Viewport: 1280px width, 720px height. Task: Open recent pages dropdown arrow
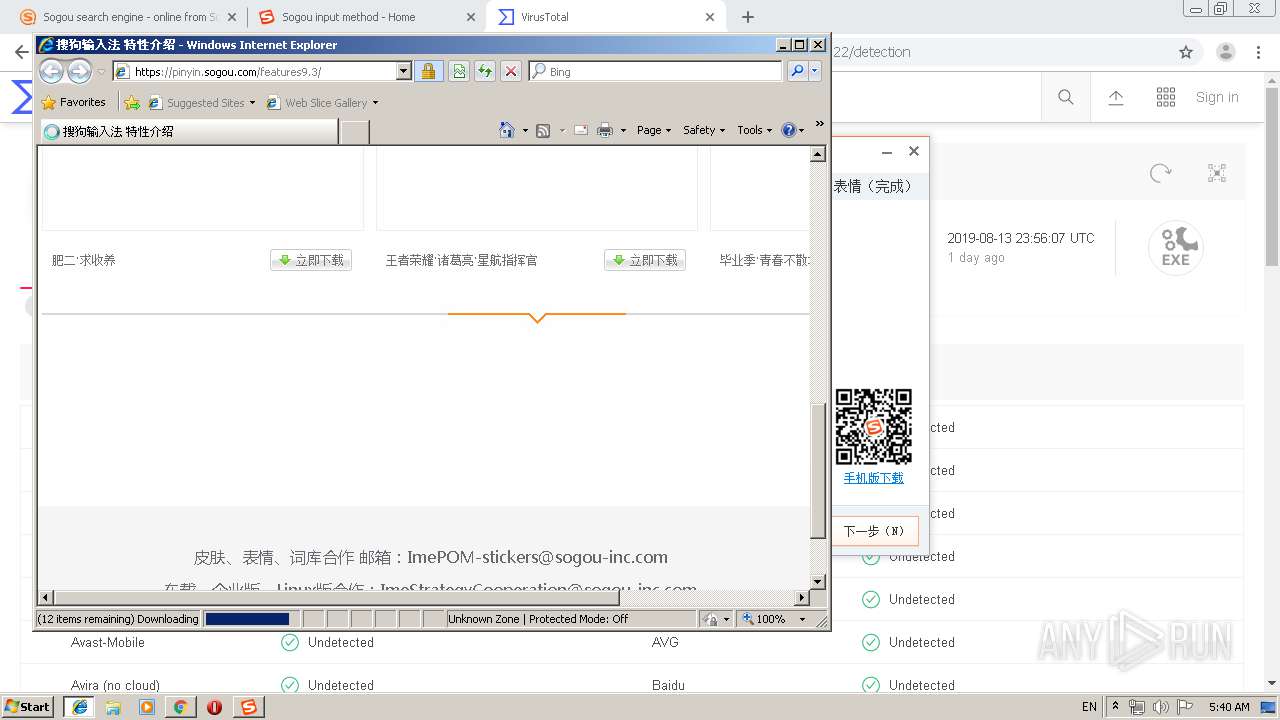(101, 72)
